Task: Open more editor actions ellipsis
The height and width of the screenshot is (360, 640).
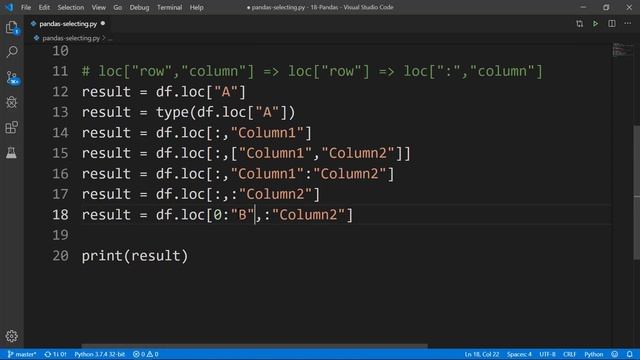Action: pyautogui.click(x=627, y=24)
